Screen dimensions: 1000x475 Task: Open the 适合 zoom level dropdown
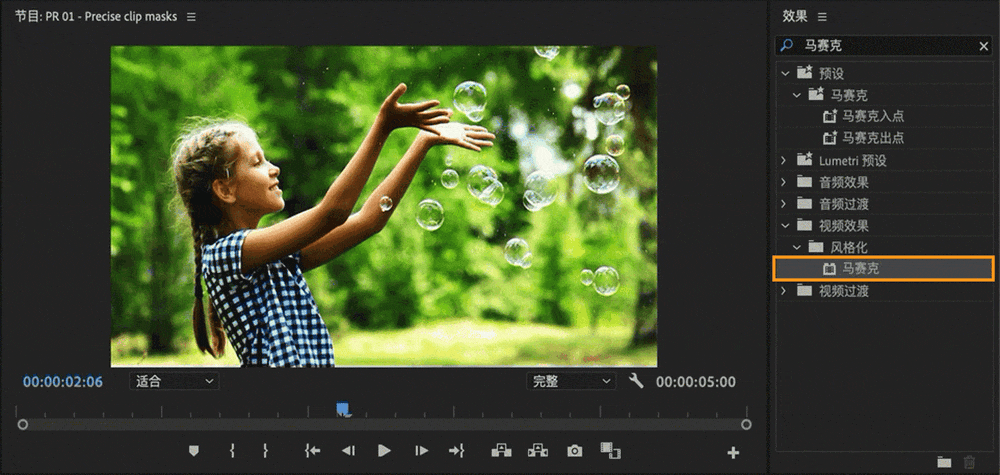(174, 381)
